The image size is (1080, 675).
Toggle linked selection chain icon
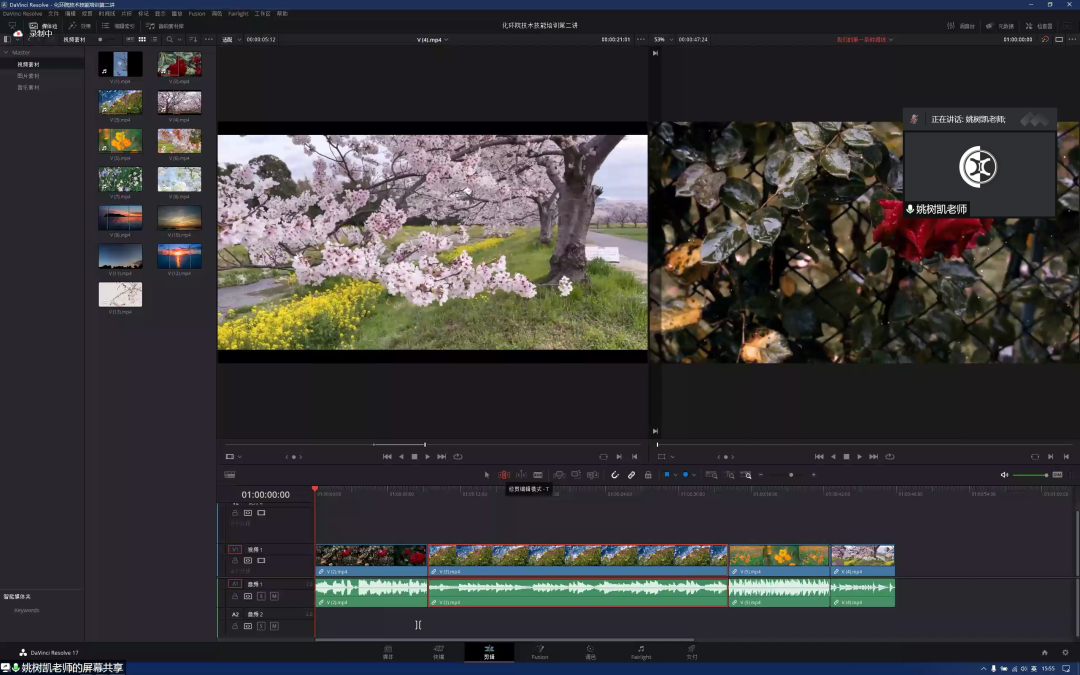click(632, 475)
